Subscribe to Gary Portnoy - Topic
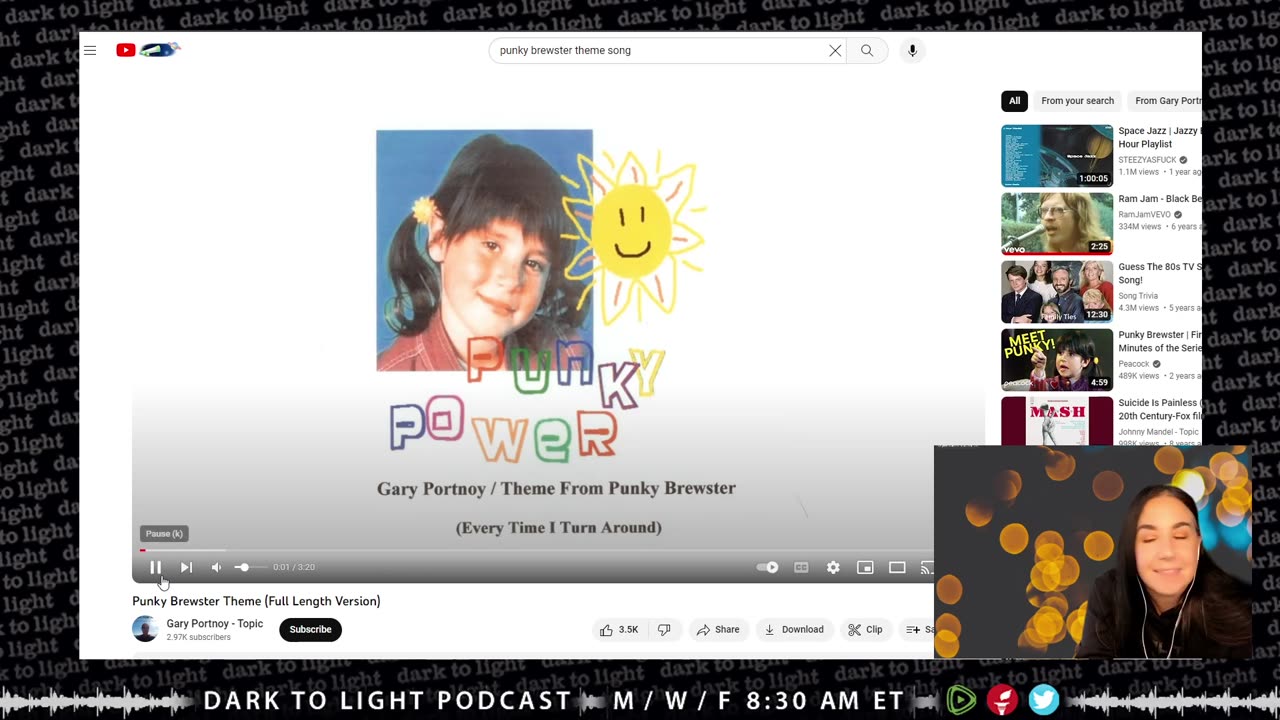Image resolution: width=1280 pixels, height=720 pixels. (310, 629)
